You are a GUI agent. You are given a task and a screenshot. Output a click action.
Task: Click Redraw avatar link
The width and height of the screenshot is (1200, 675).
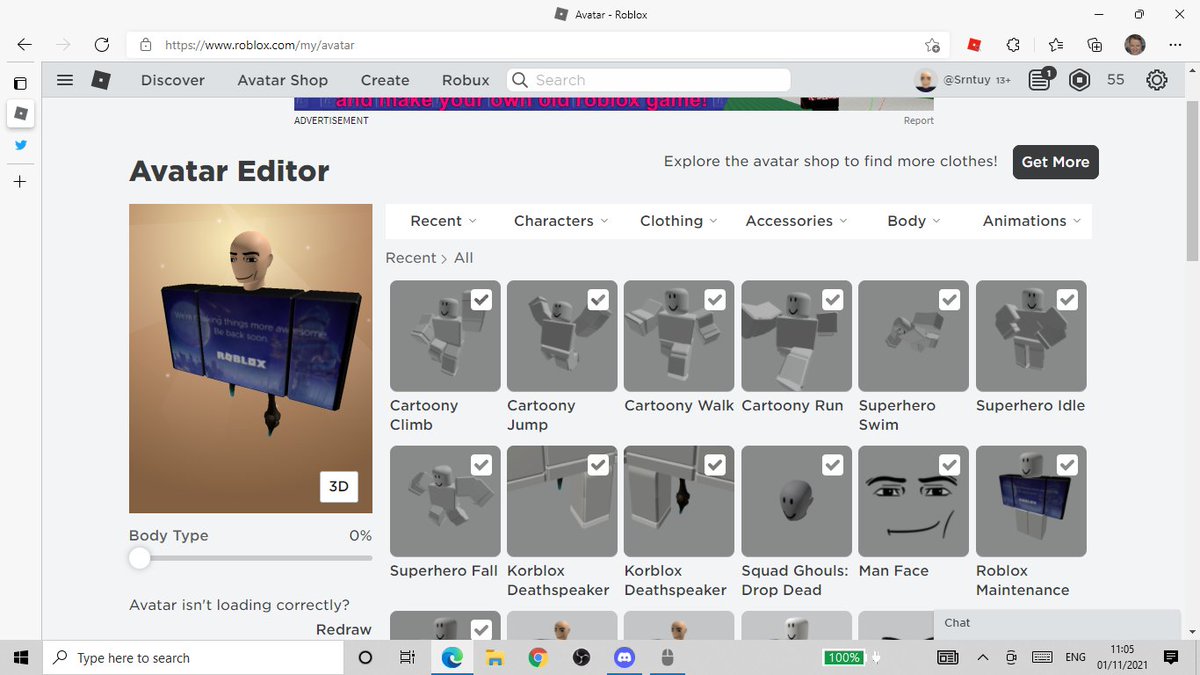click(344, 629)
